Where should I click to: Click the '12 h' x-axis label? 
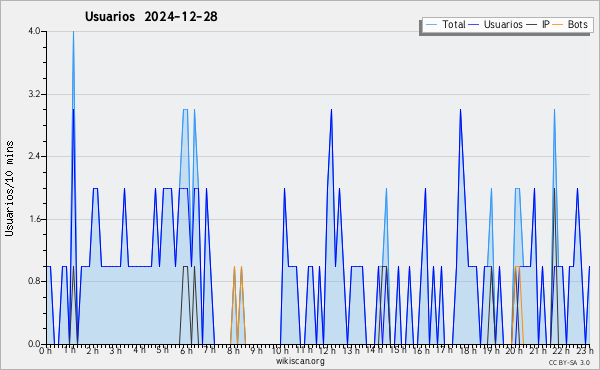click(327, 350)
